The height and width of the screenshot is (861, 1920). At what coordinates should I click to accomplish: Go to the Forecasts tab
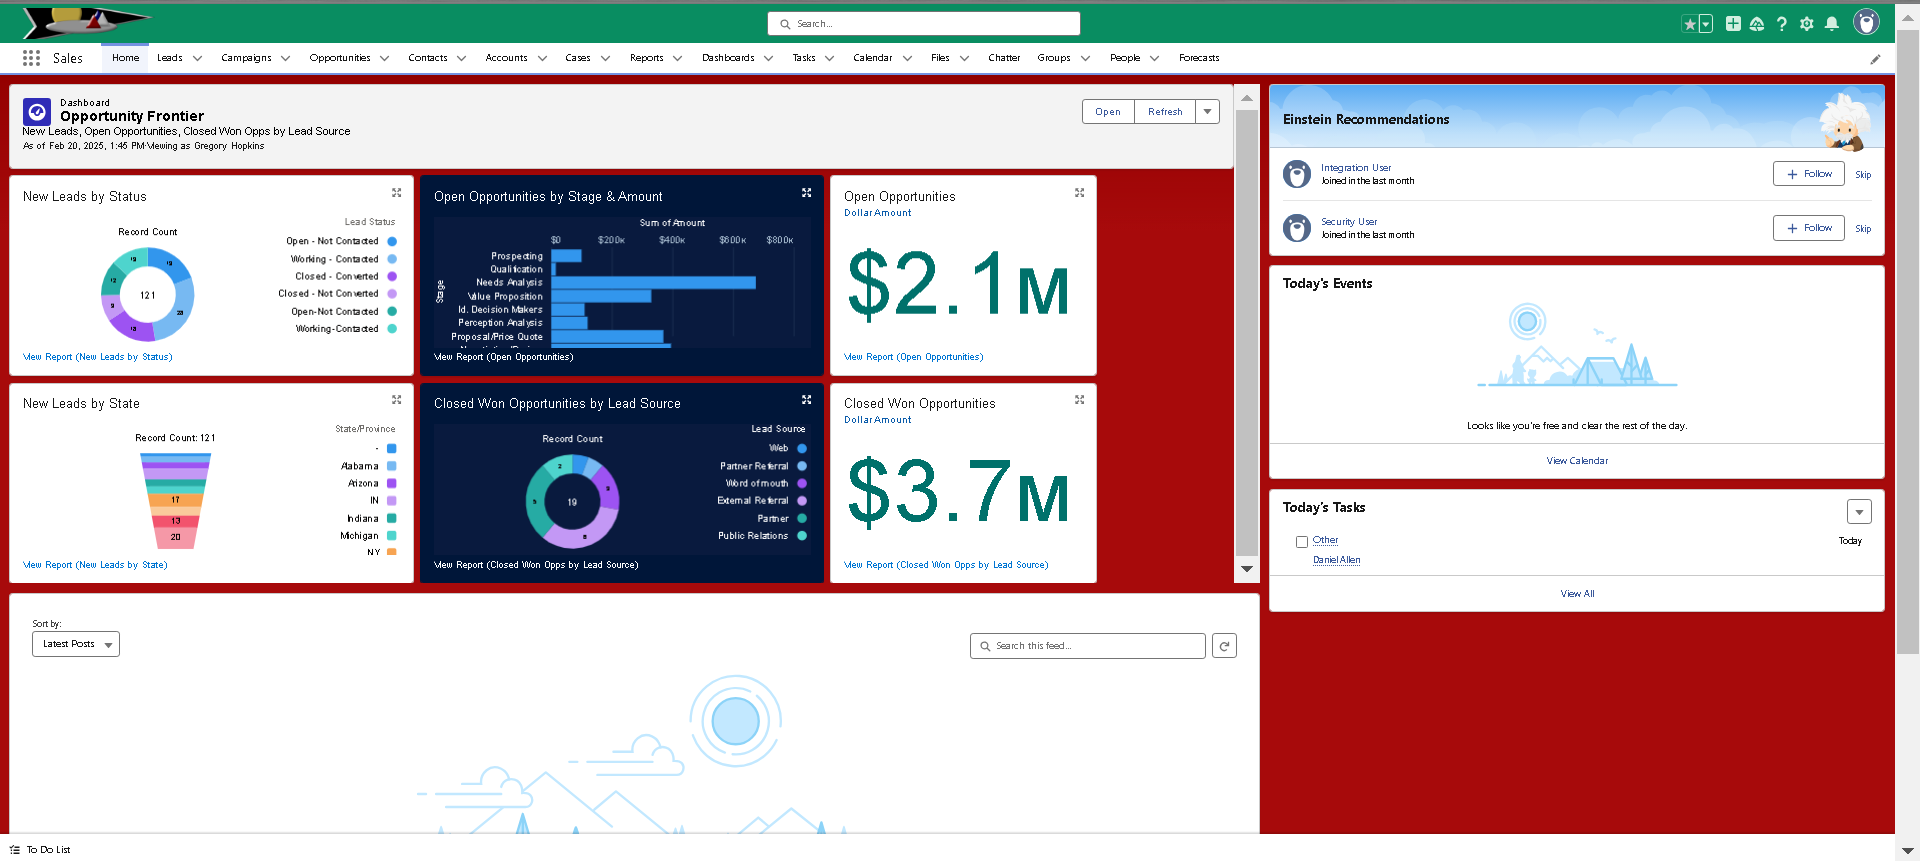[1198, 58]
